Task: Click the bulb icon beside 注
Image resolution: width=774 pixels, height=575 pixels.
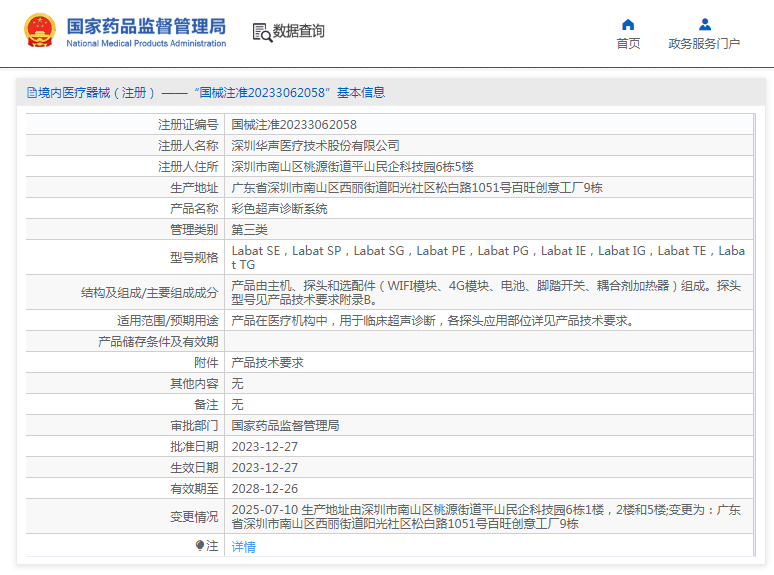Action: point(200,545)
